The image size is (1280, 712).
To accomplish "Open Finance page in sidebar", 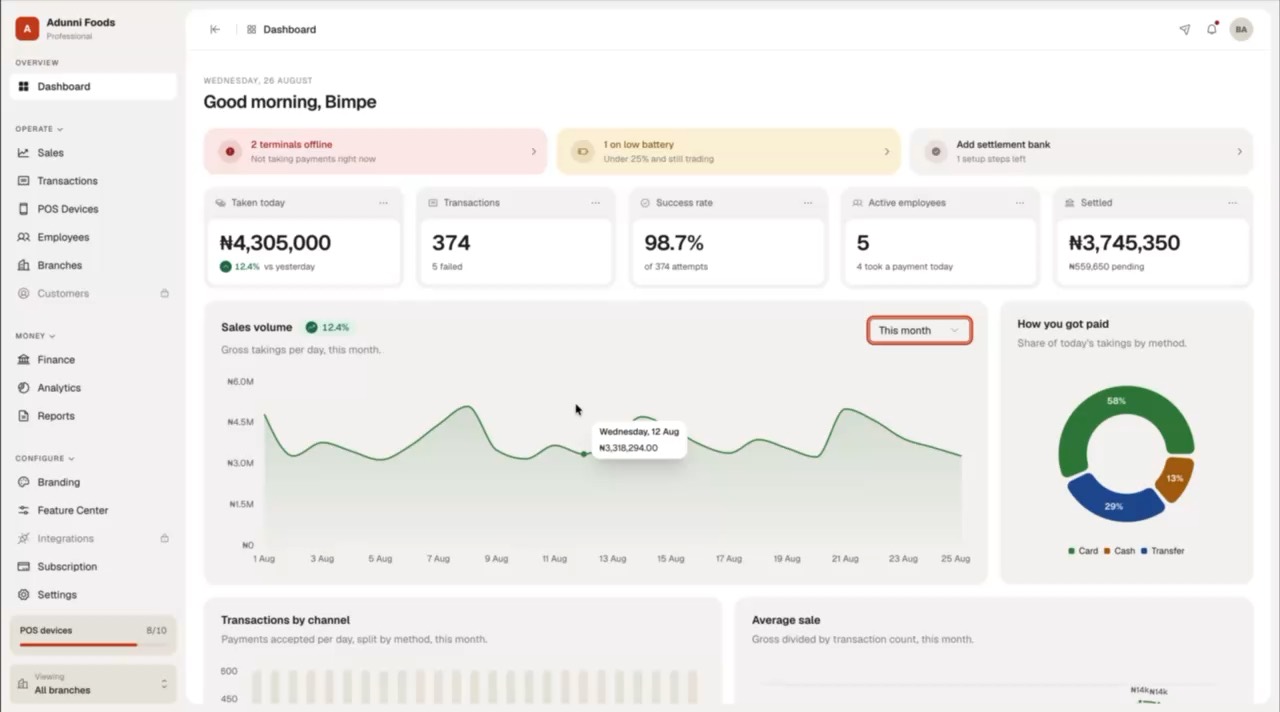I will coord(93,360).
